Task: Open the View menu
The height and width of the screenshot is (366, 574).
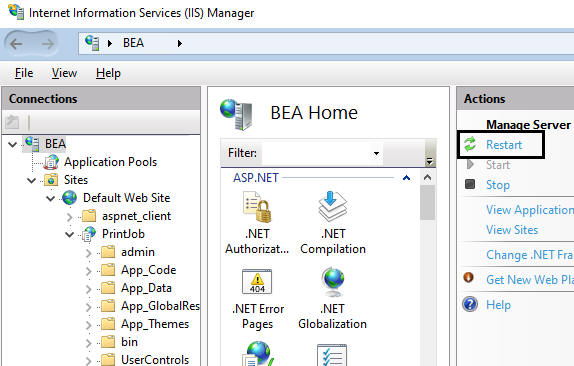Action: click(64, 73)
